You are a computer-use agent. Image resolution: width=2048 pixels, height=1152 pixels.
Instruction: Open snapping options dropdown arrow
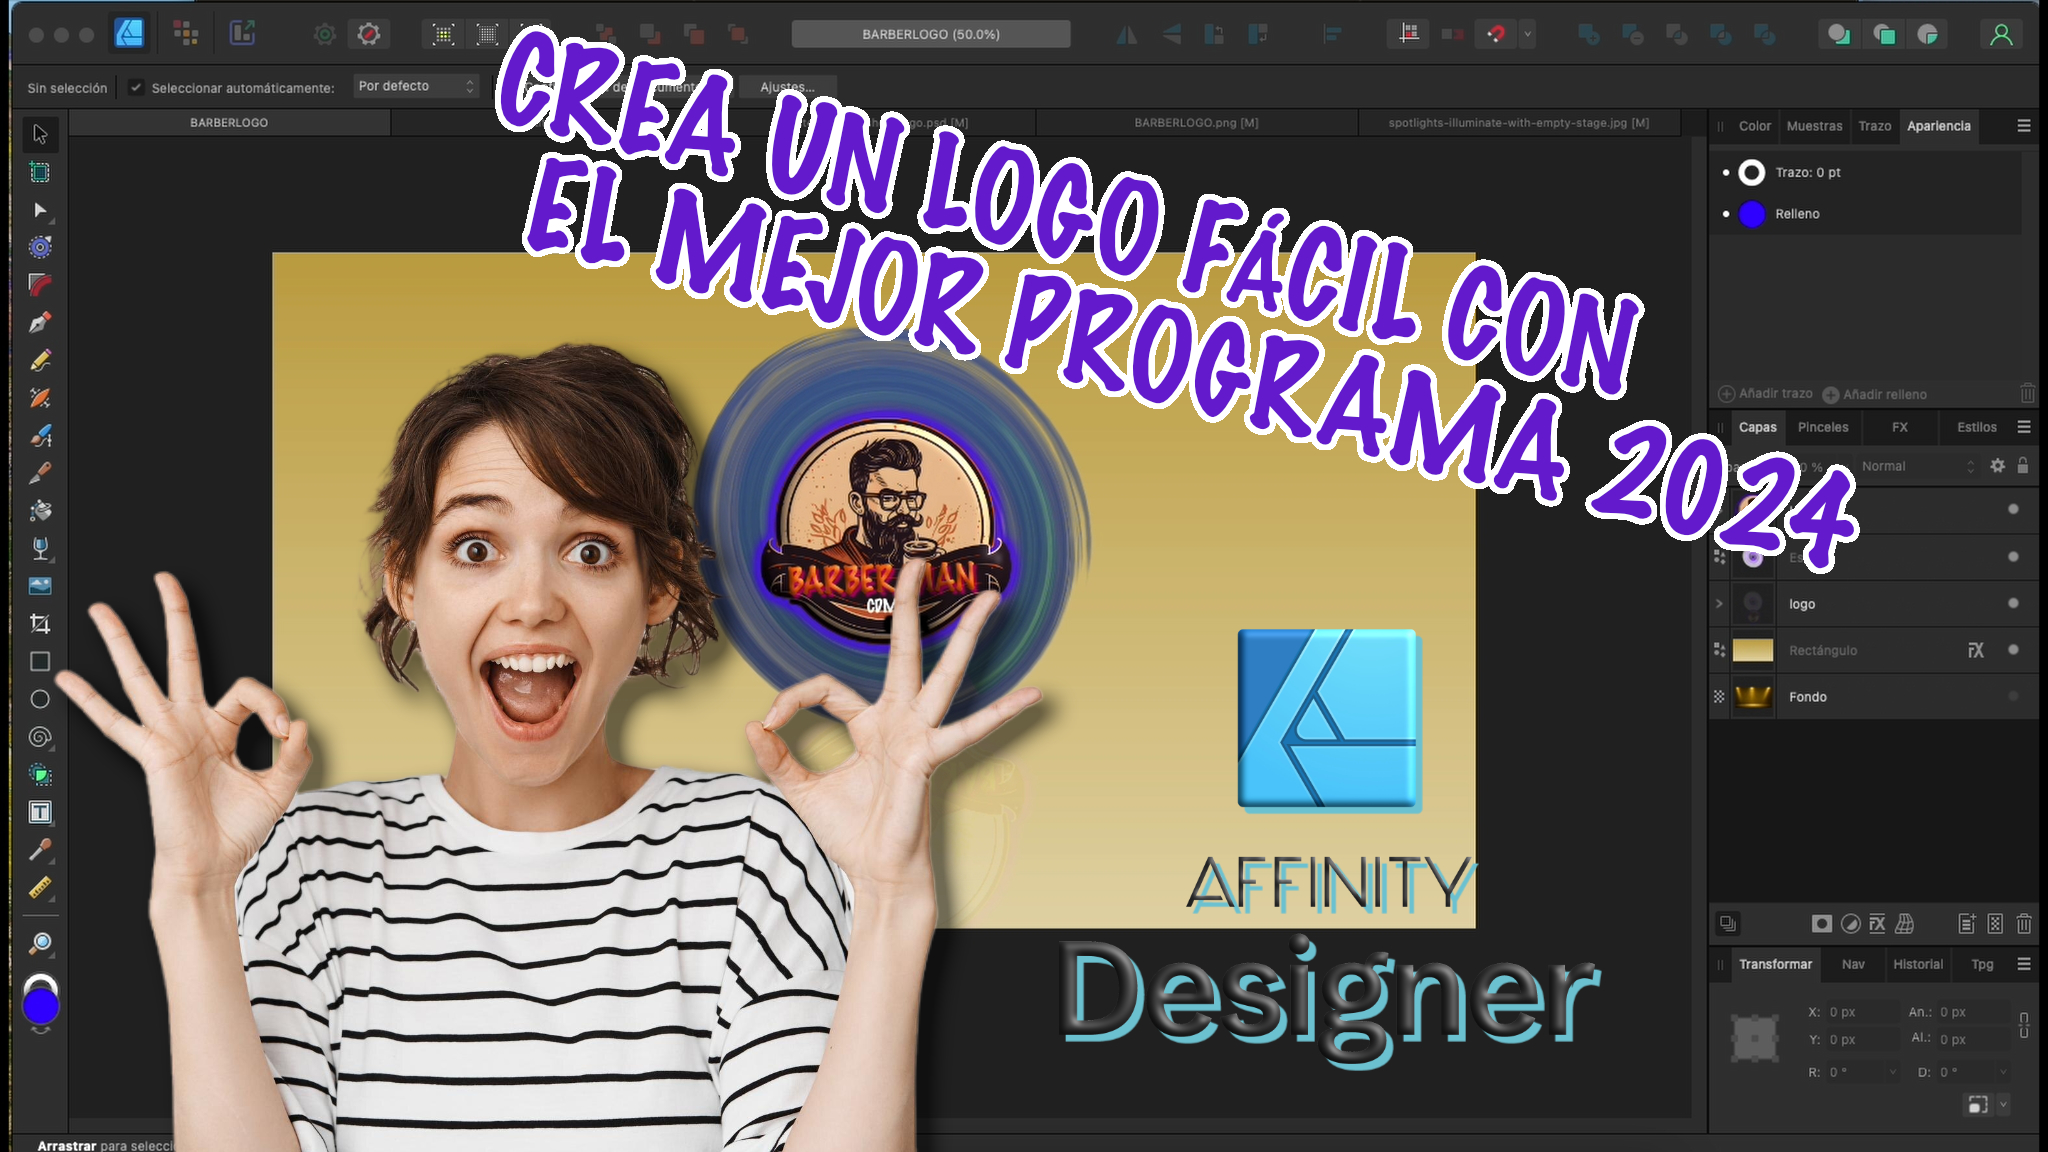pos(1527,34)
